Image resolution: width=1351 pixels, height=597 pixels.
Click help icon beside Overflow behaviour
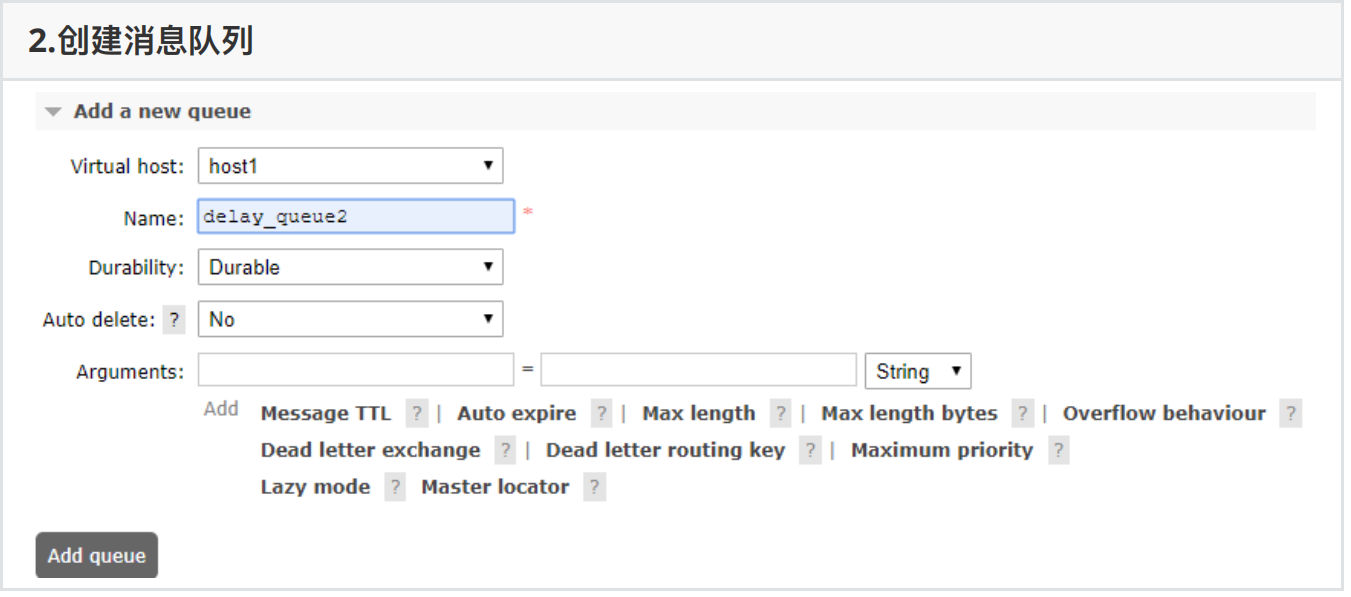tap(1291, 414)
